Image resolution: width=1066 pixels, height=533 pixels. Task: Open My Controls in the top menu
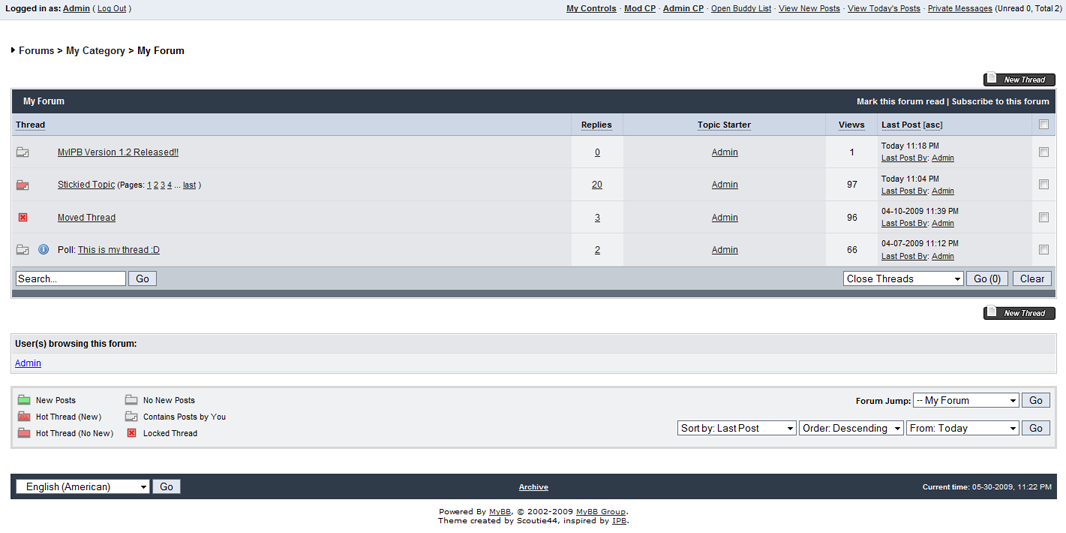tap(591, 9)
